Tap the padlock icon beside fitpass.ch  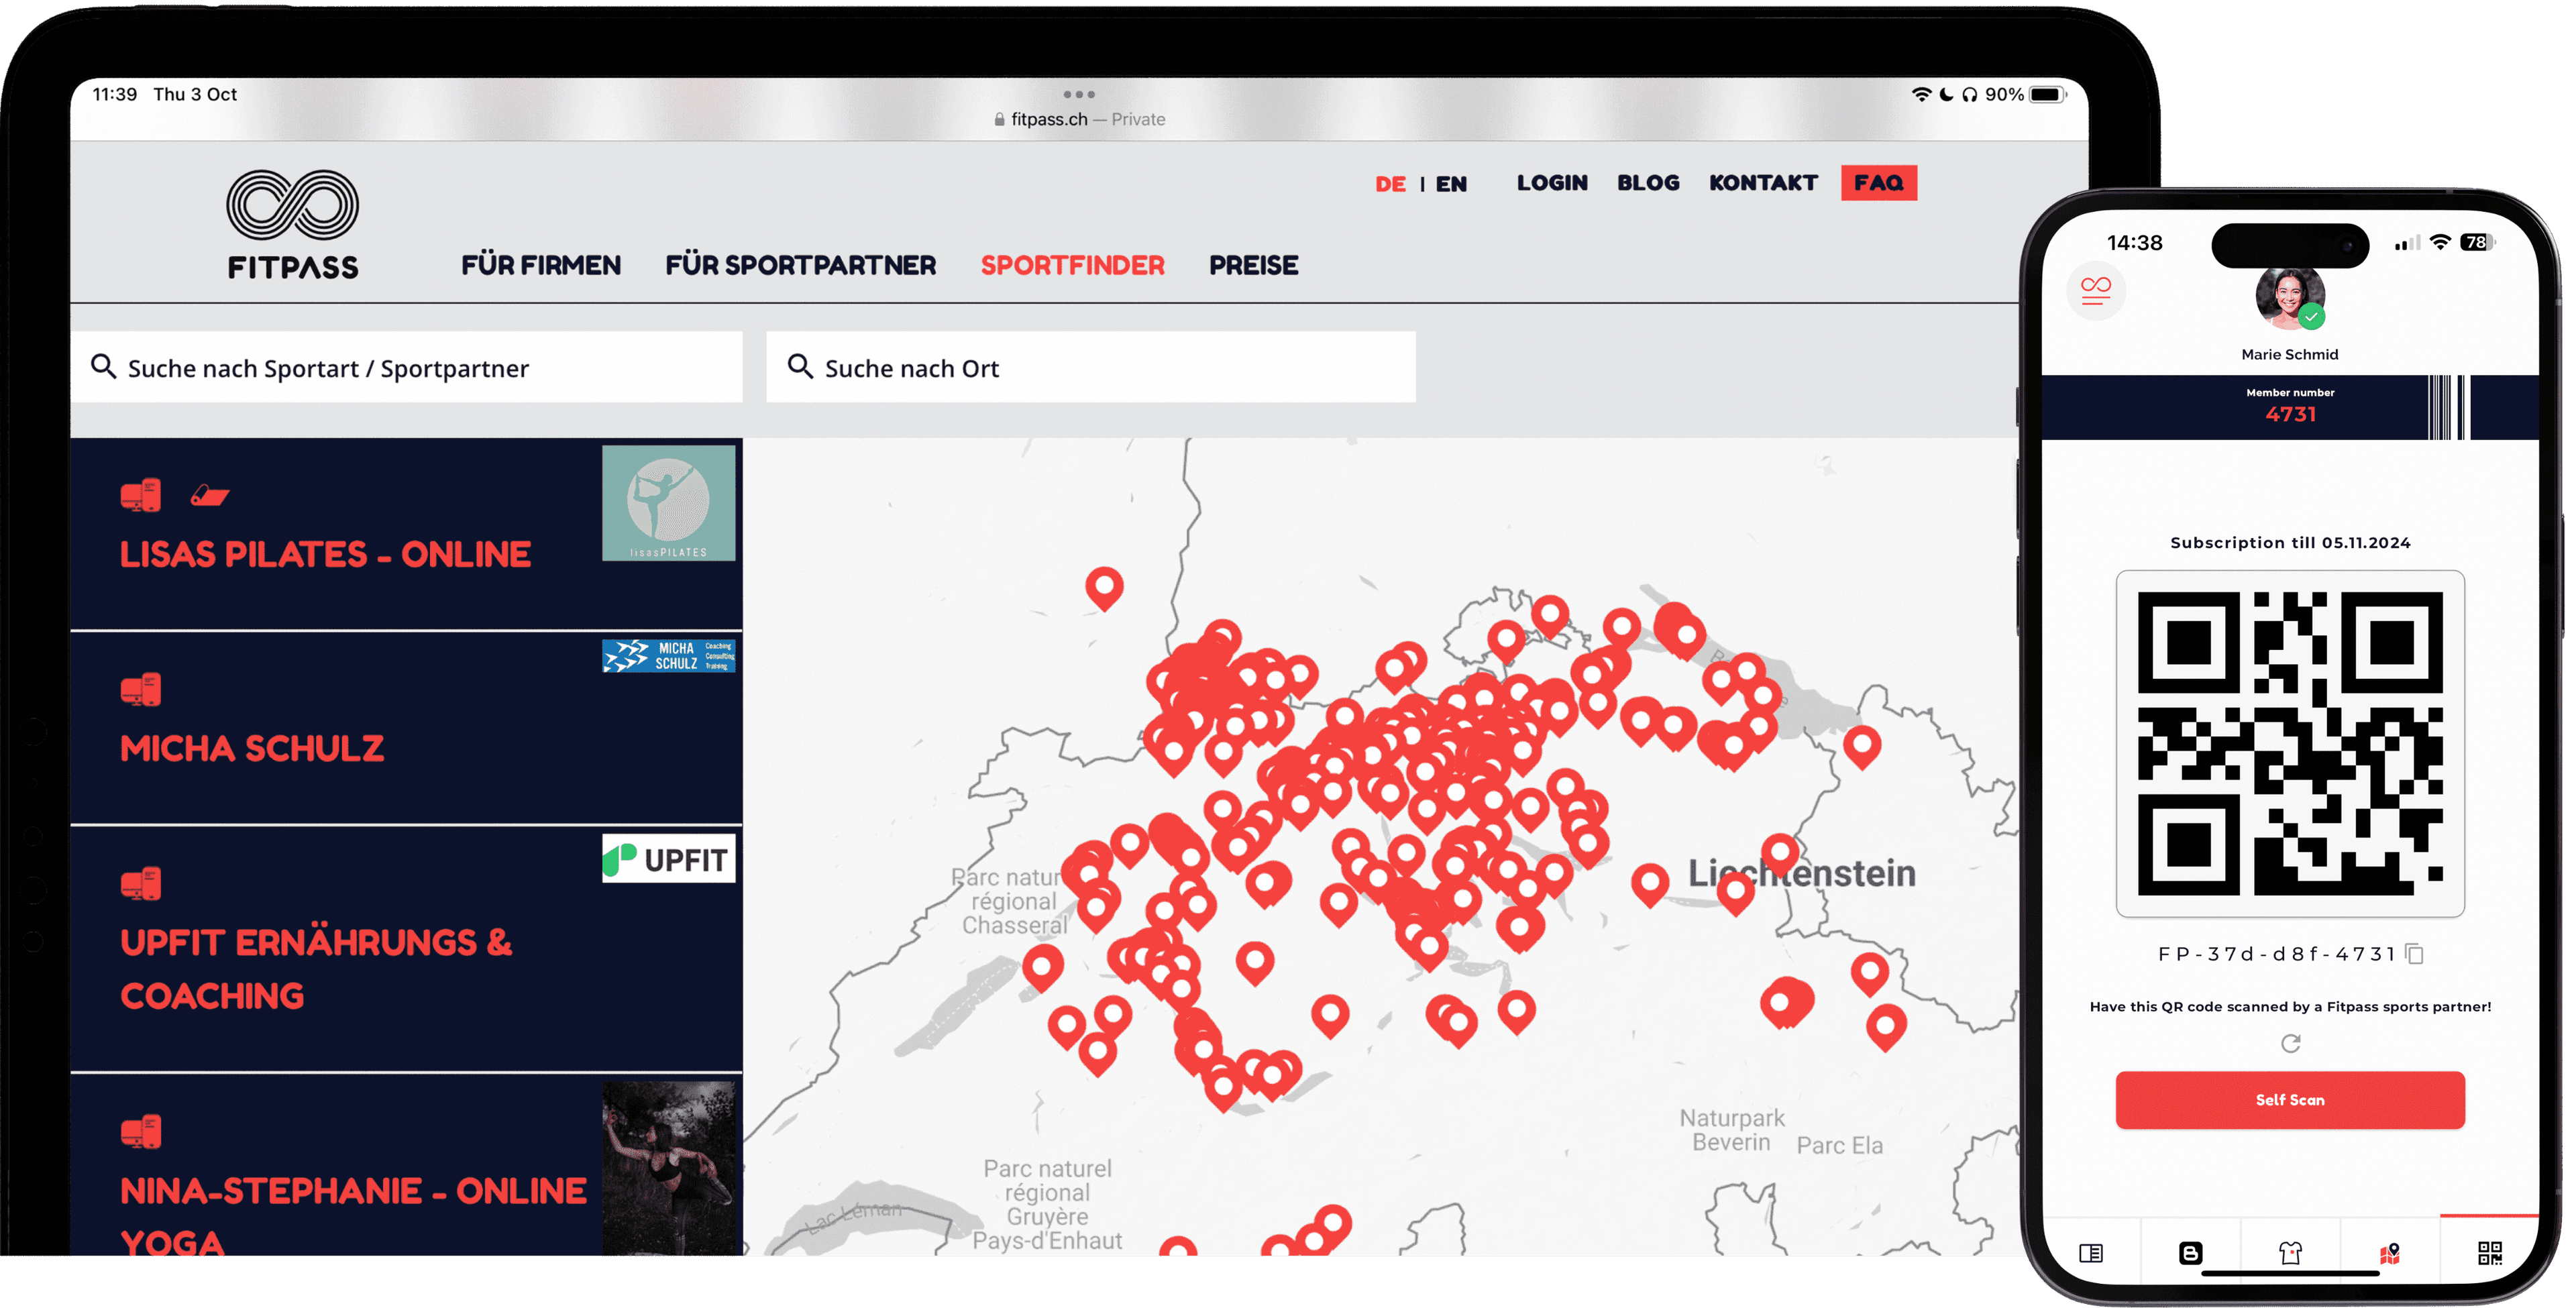click(x=999, y=119)
